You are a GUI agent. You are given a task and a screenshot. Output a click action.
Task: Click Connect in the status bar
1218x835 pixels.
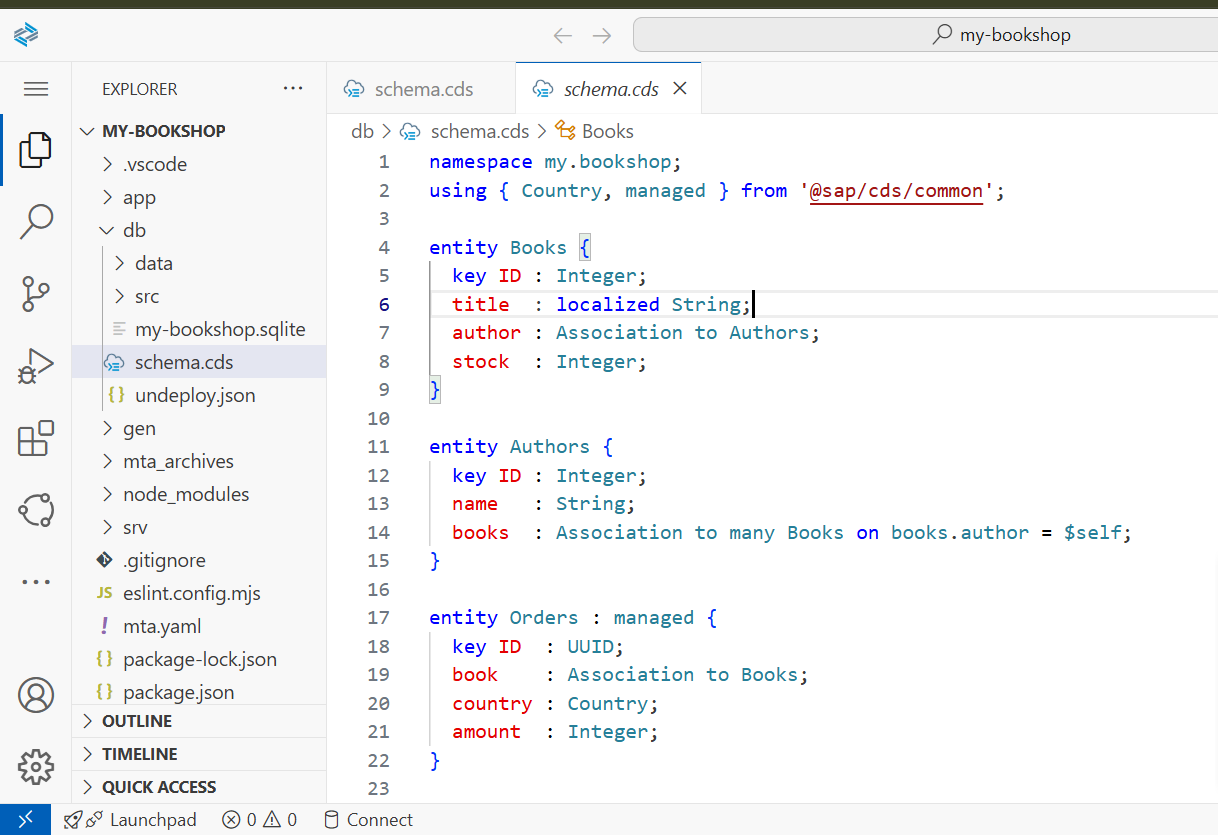367,819
